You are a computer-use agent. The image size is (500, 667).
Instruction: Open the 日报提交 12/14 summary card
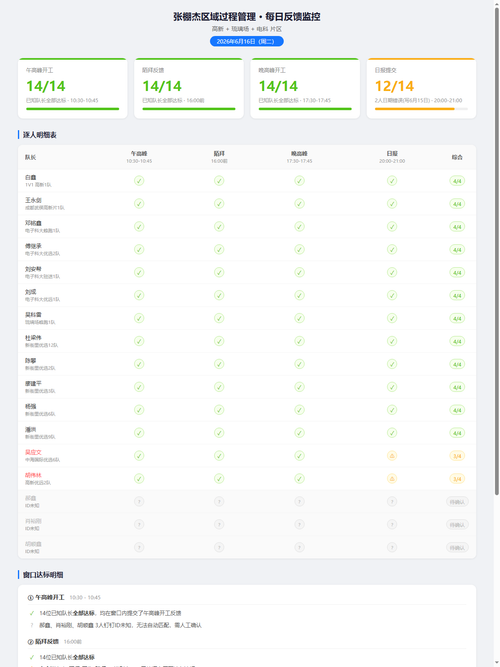coord(421,88)
